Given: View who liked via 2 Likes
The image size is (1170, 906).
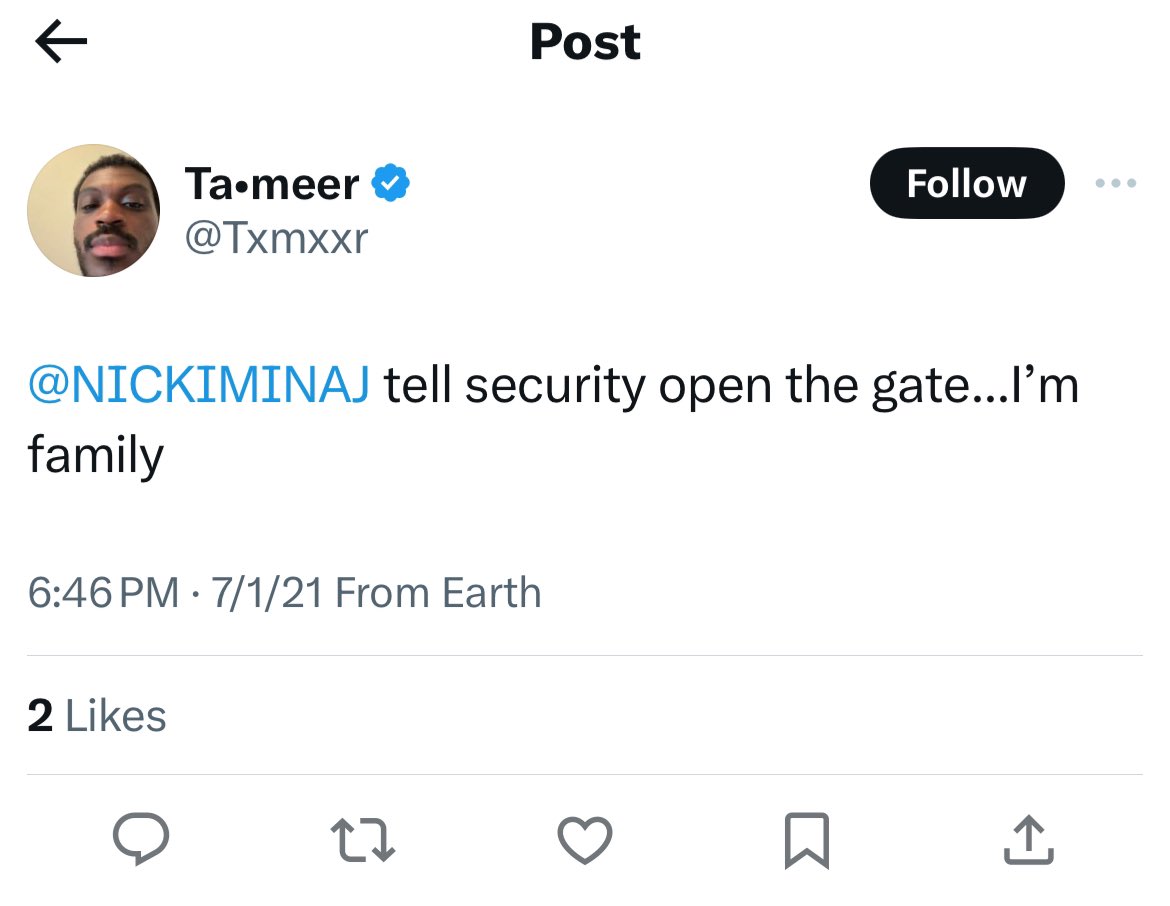Looking at the screenshot, I should point(97,716).
